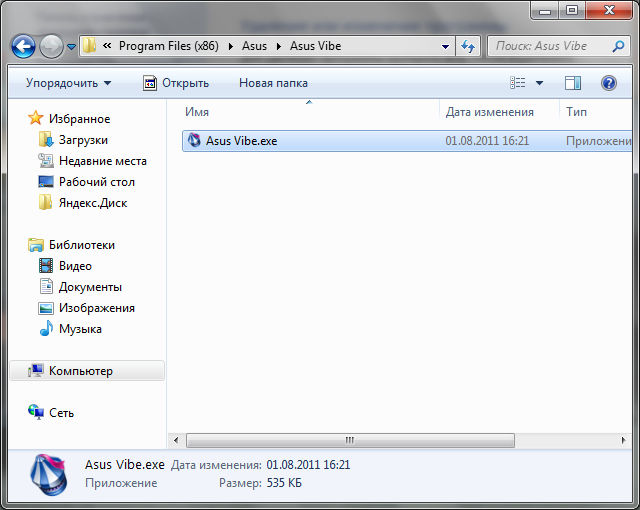Click the Музыка note icon
640x510 pixels.
coord(46,328)
